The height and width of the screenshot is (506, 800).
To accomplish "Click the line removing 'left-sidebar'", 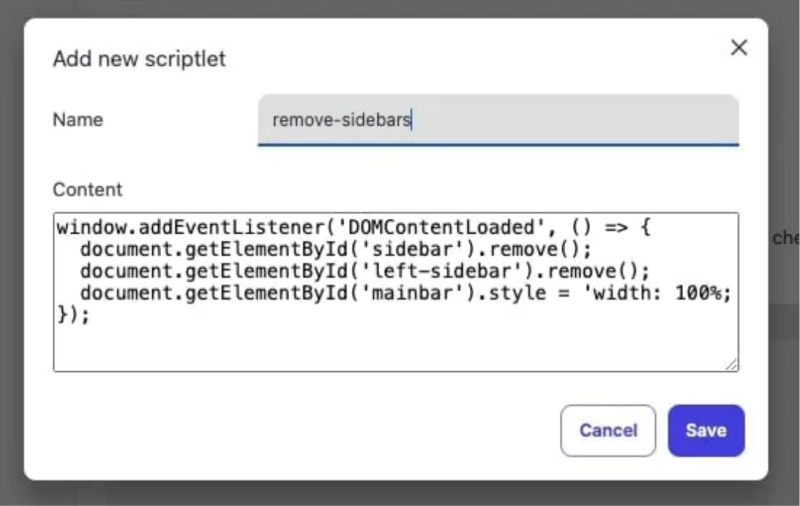I will (365, 271).
